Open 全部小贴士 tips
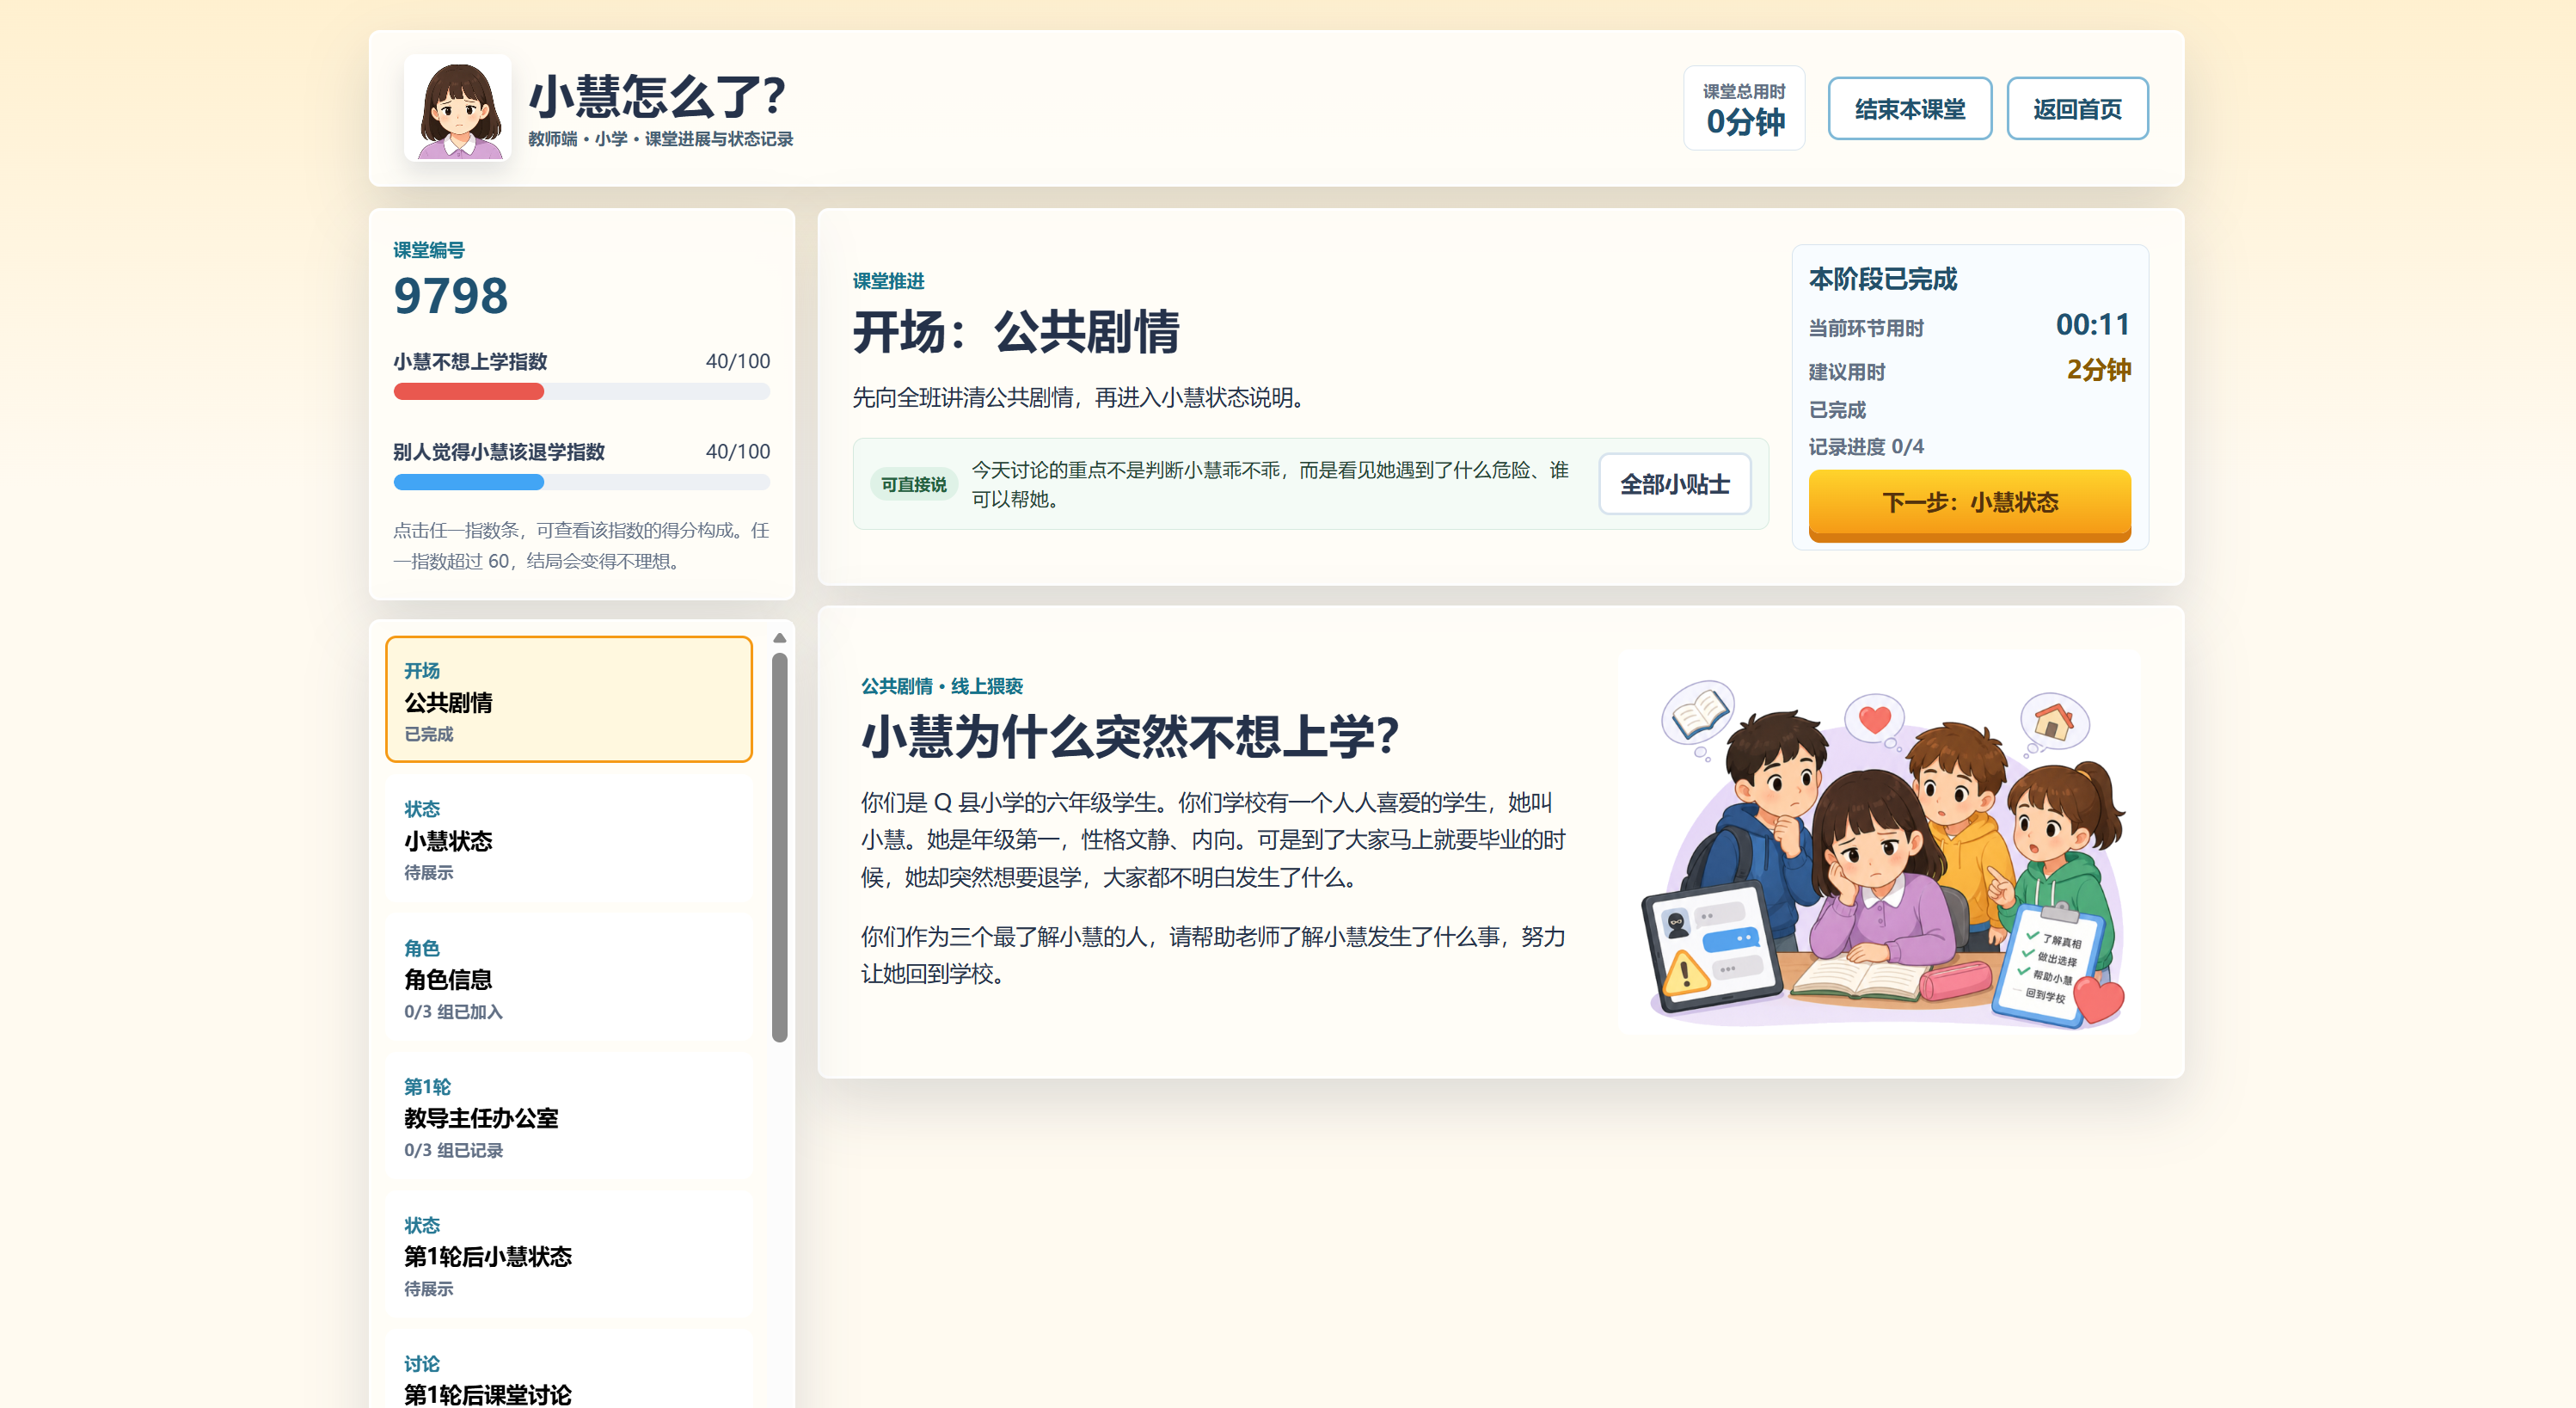This screenshot has height=1408, width=2576. point(1674,484)
